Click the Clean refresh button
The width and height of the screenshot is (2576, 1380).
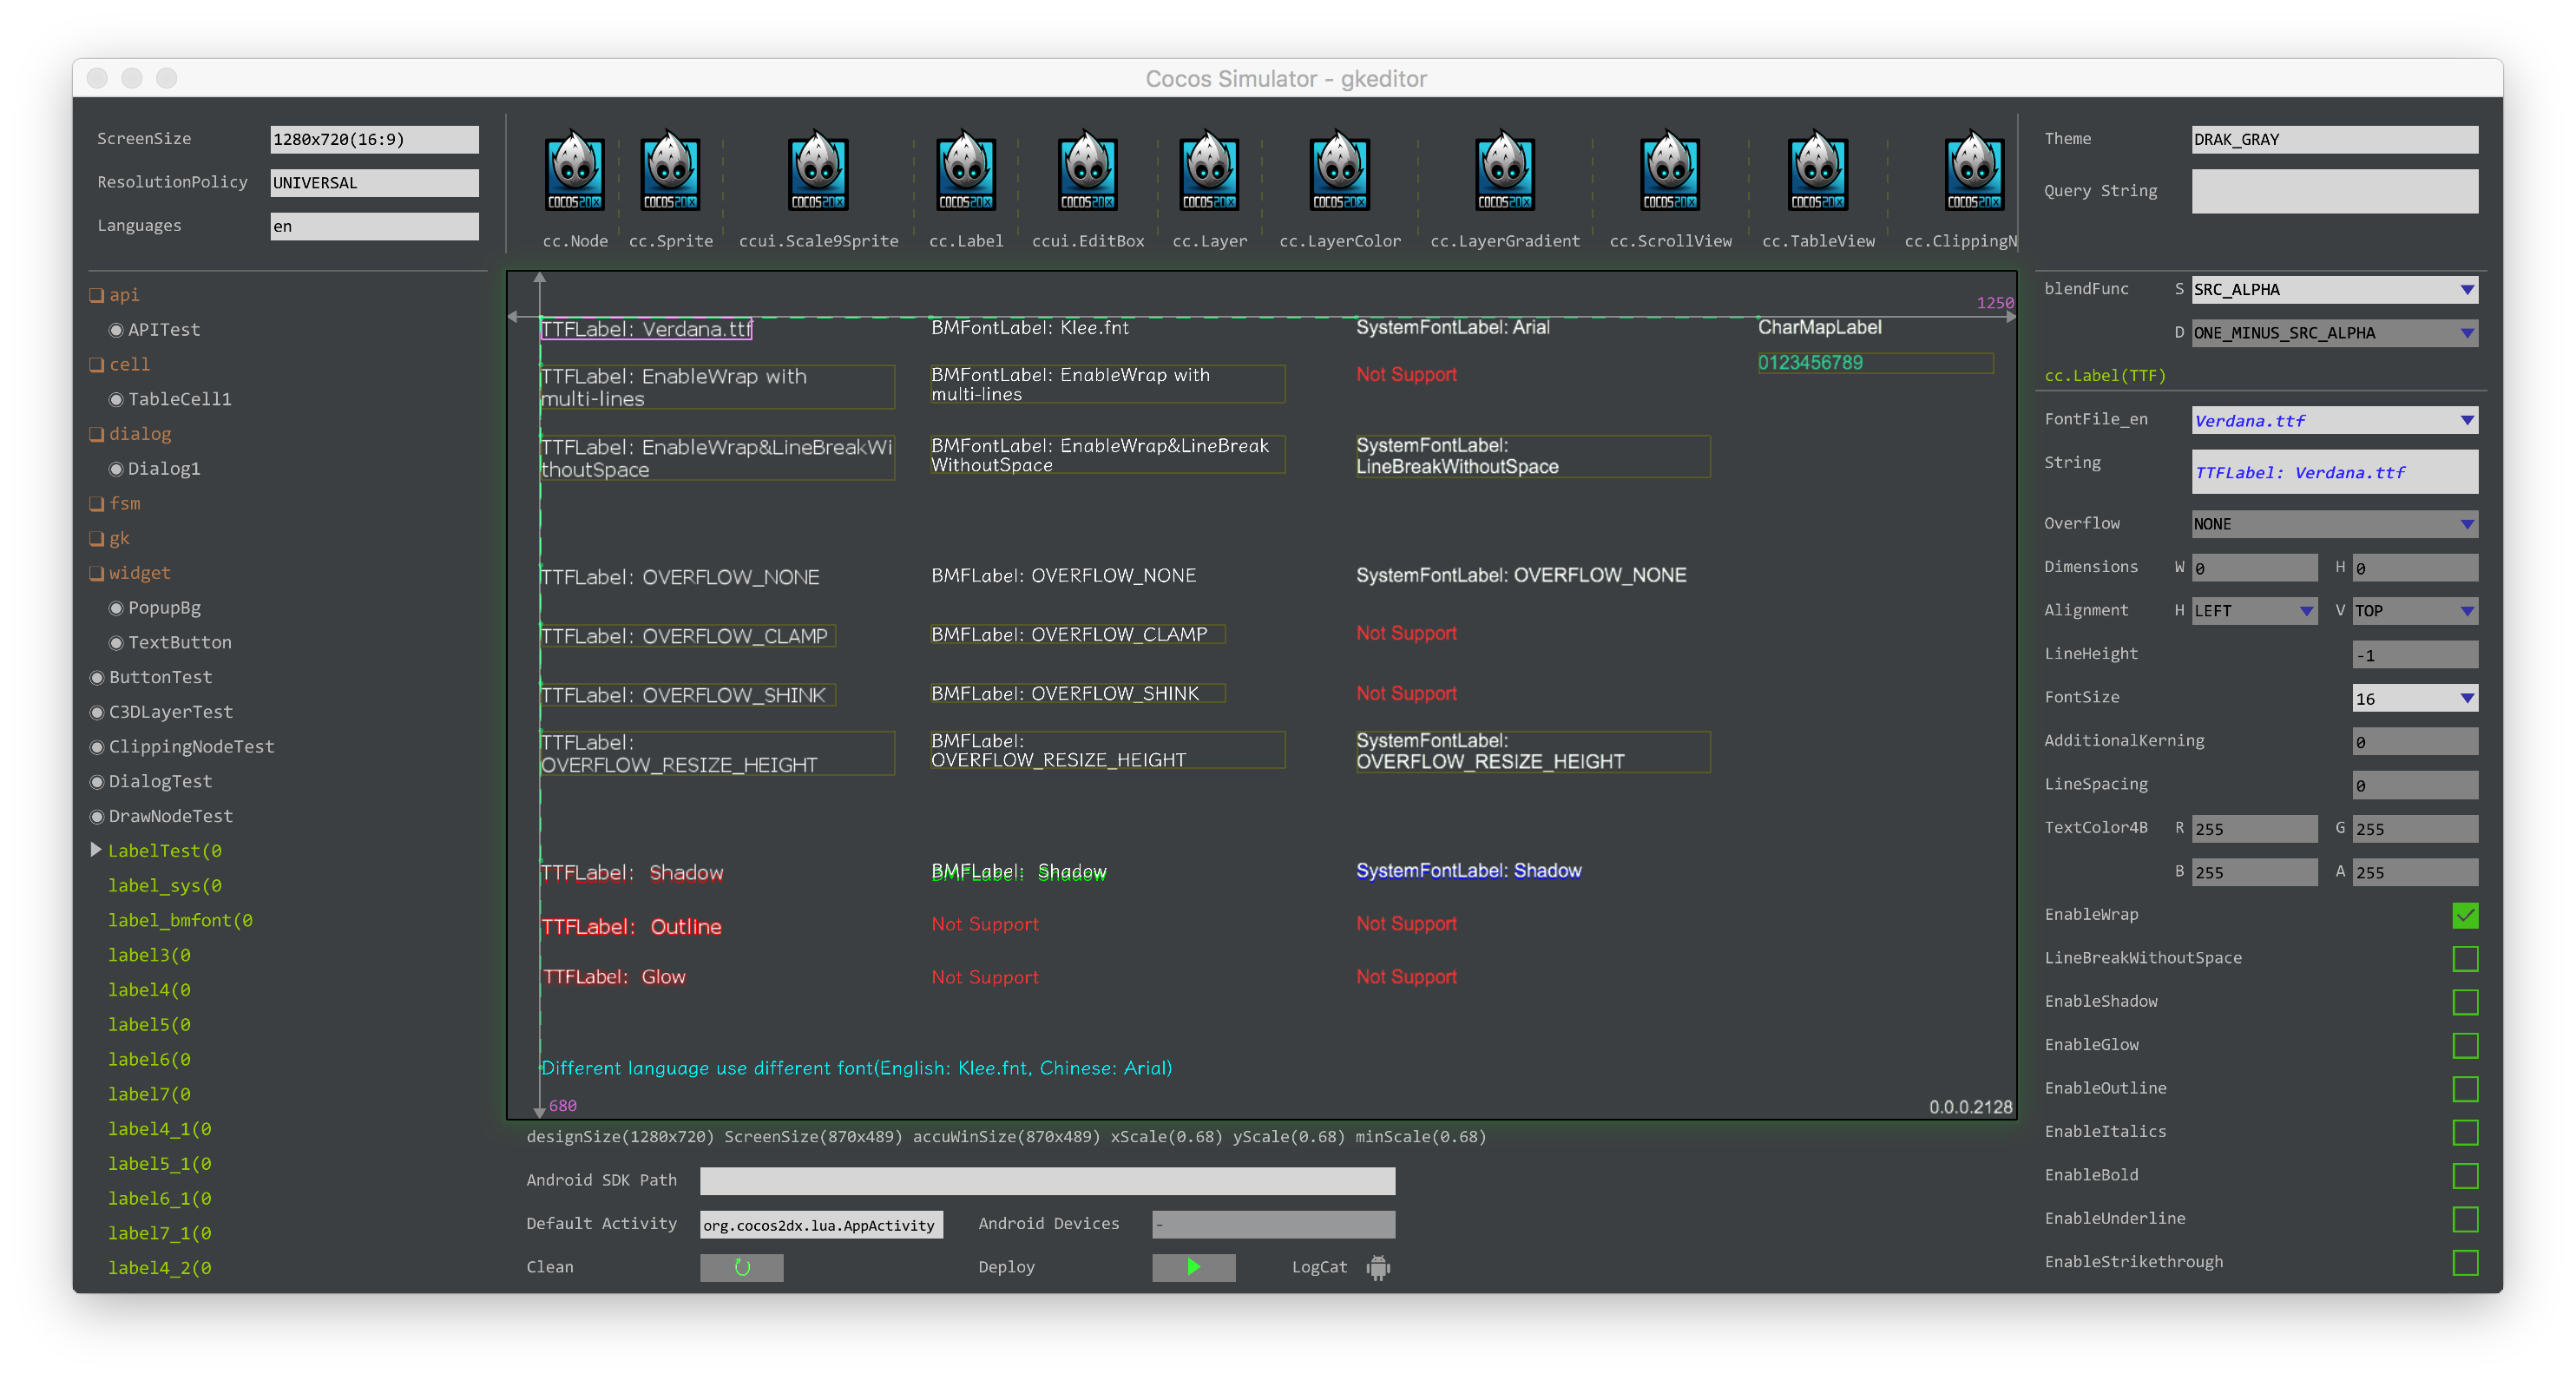tap(741, 1267)
